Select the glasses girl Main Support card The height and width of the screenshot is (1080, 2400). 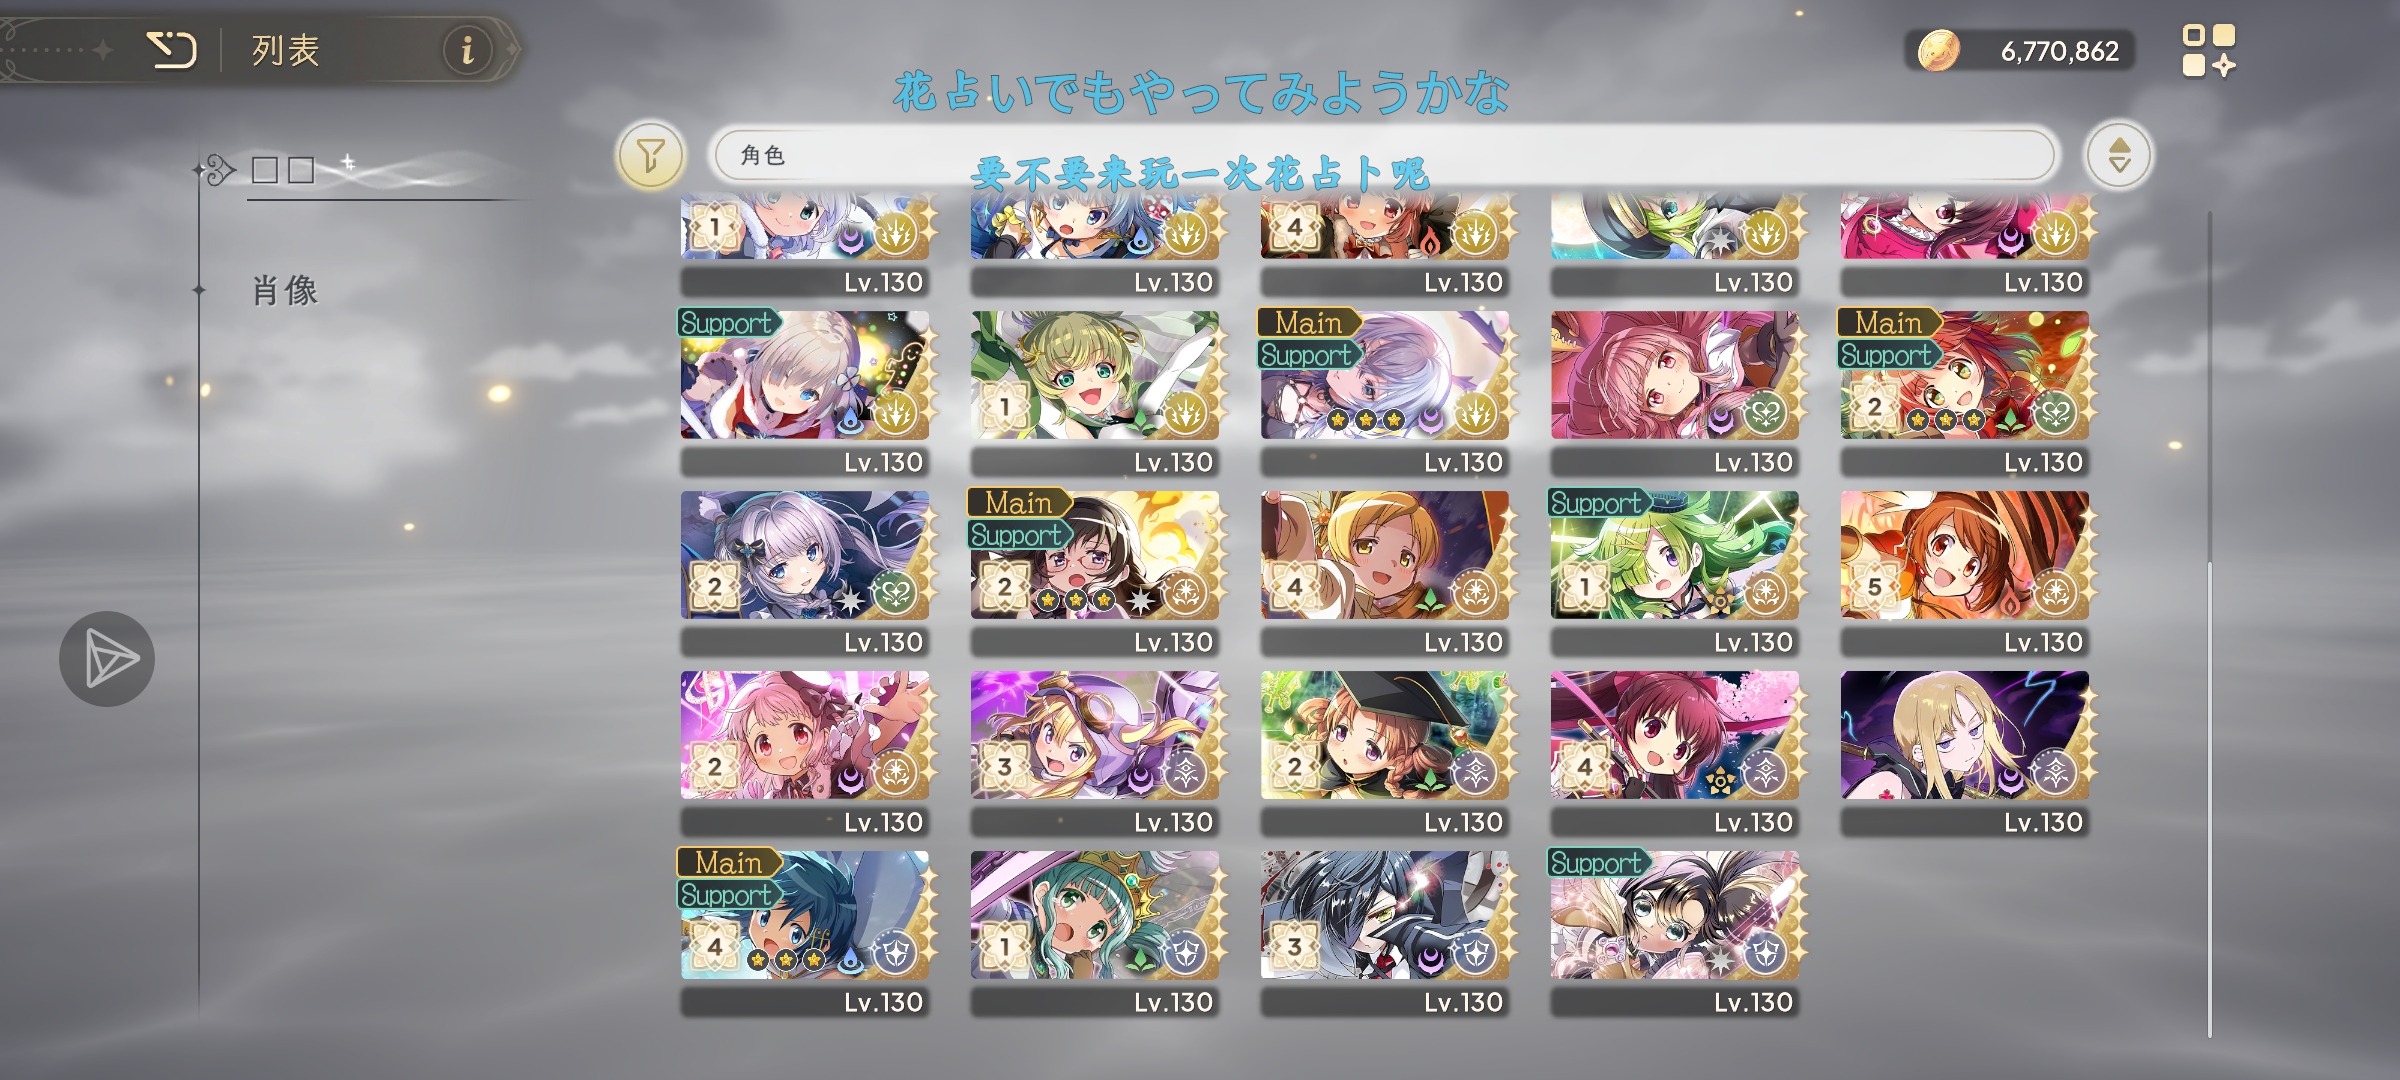pyautogui.click(x=1094, y=574)
